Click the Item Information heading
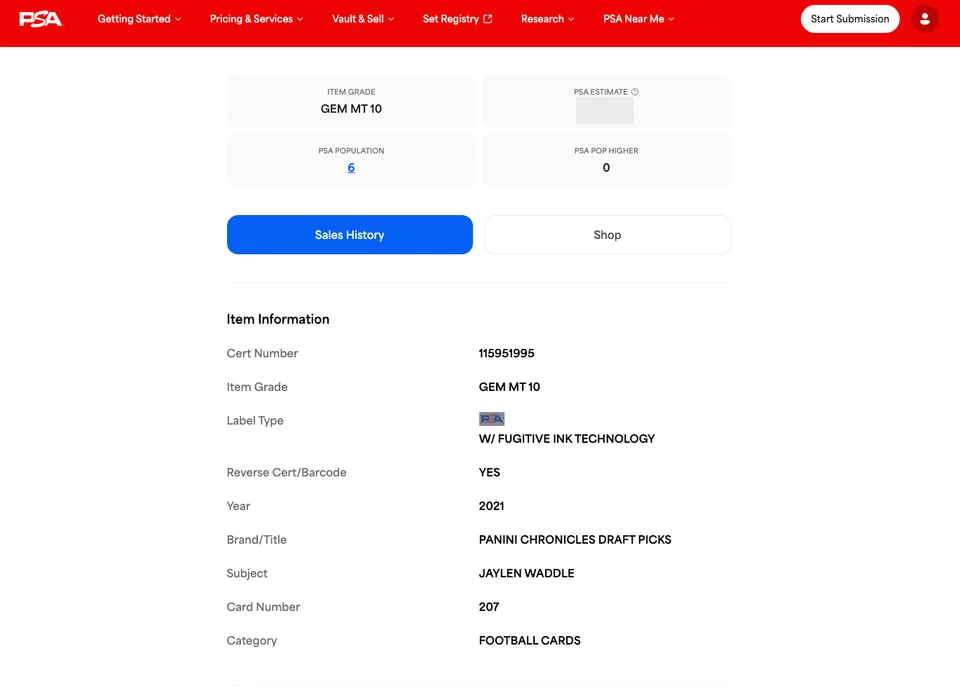 pyautogui.click(x=278, y=319)
